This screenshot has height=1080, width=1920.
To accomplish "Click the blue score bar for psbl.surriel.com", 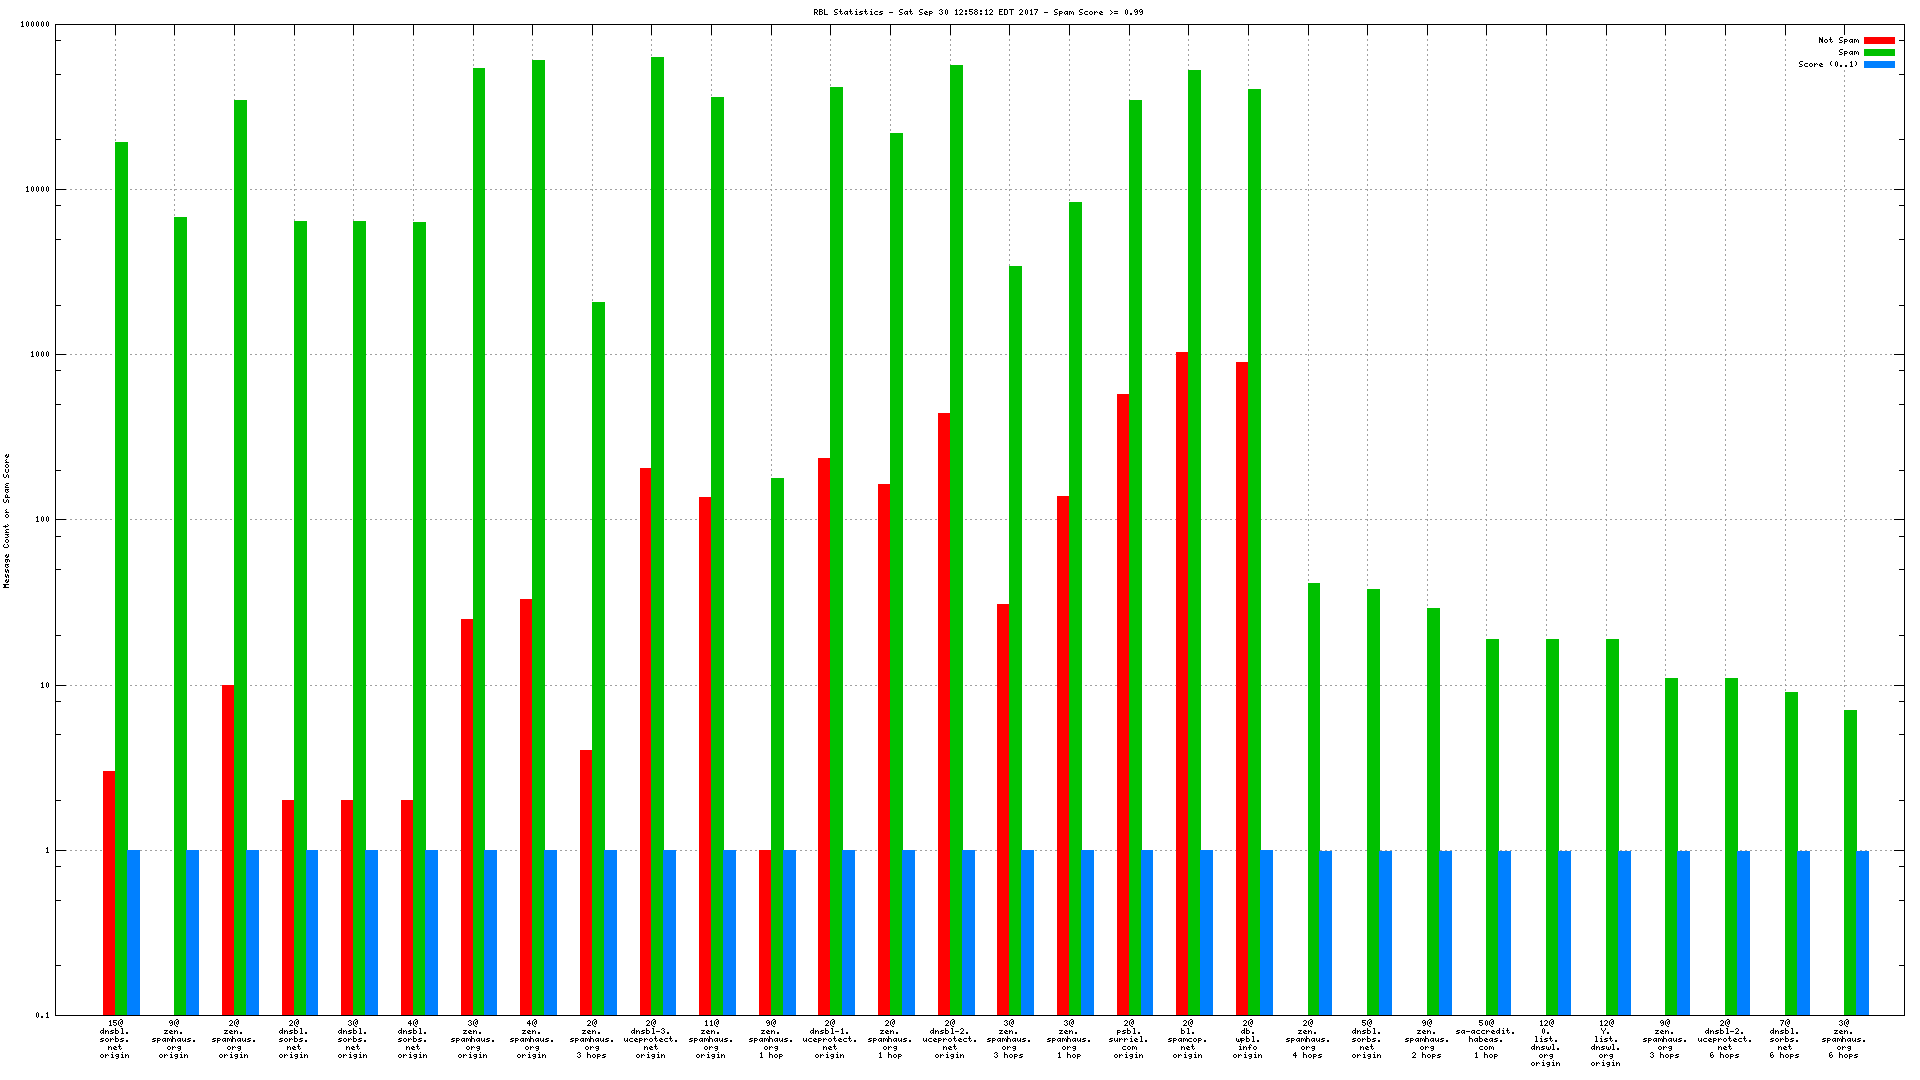I will click(1147, 932).
